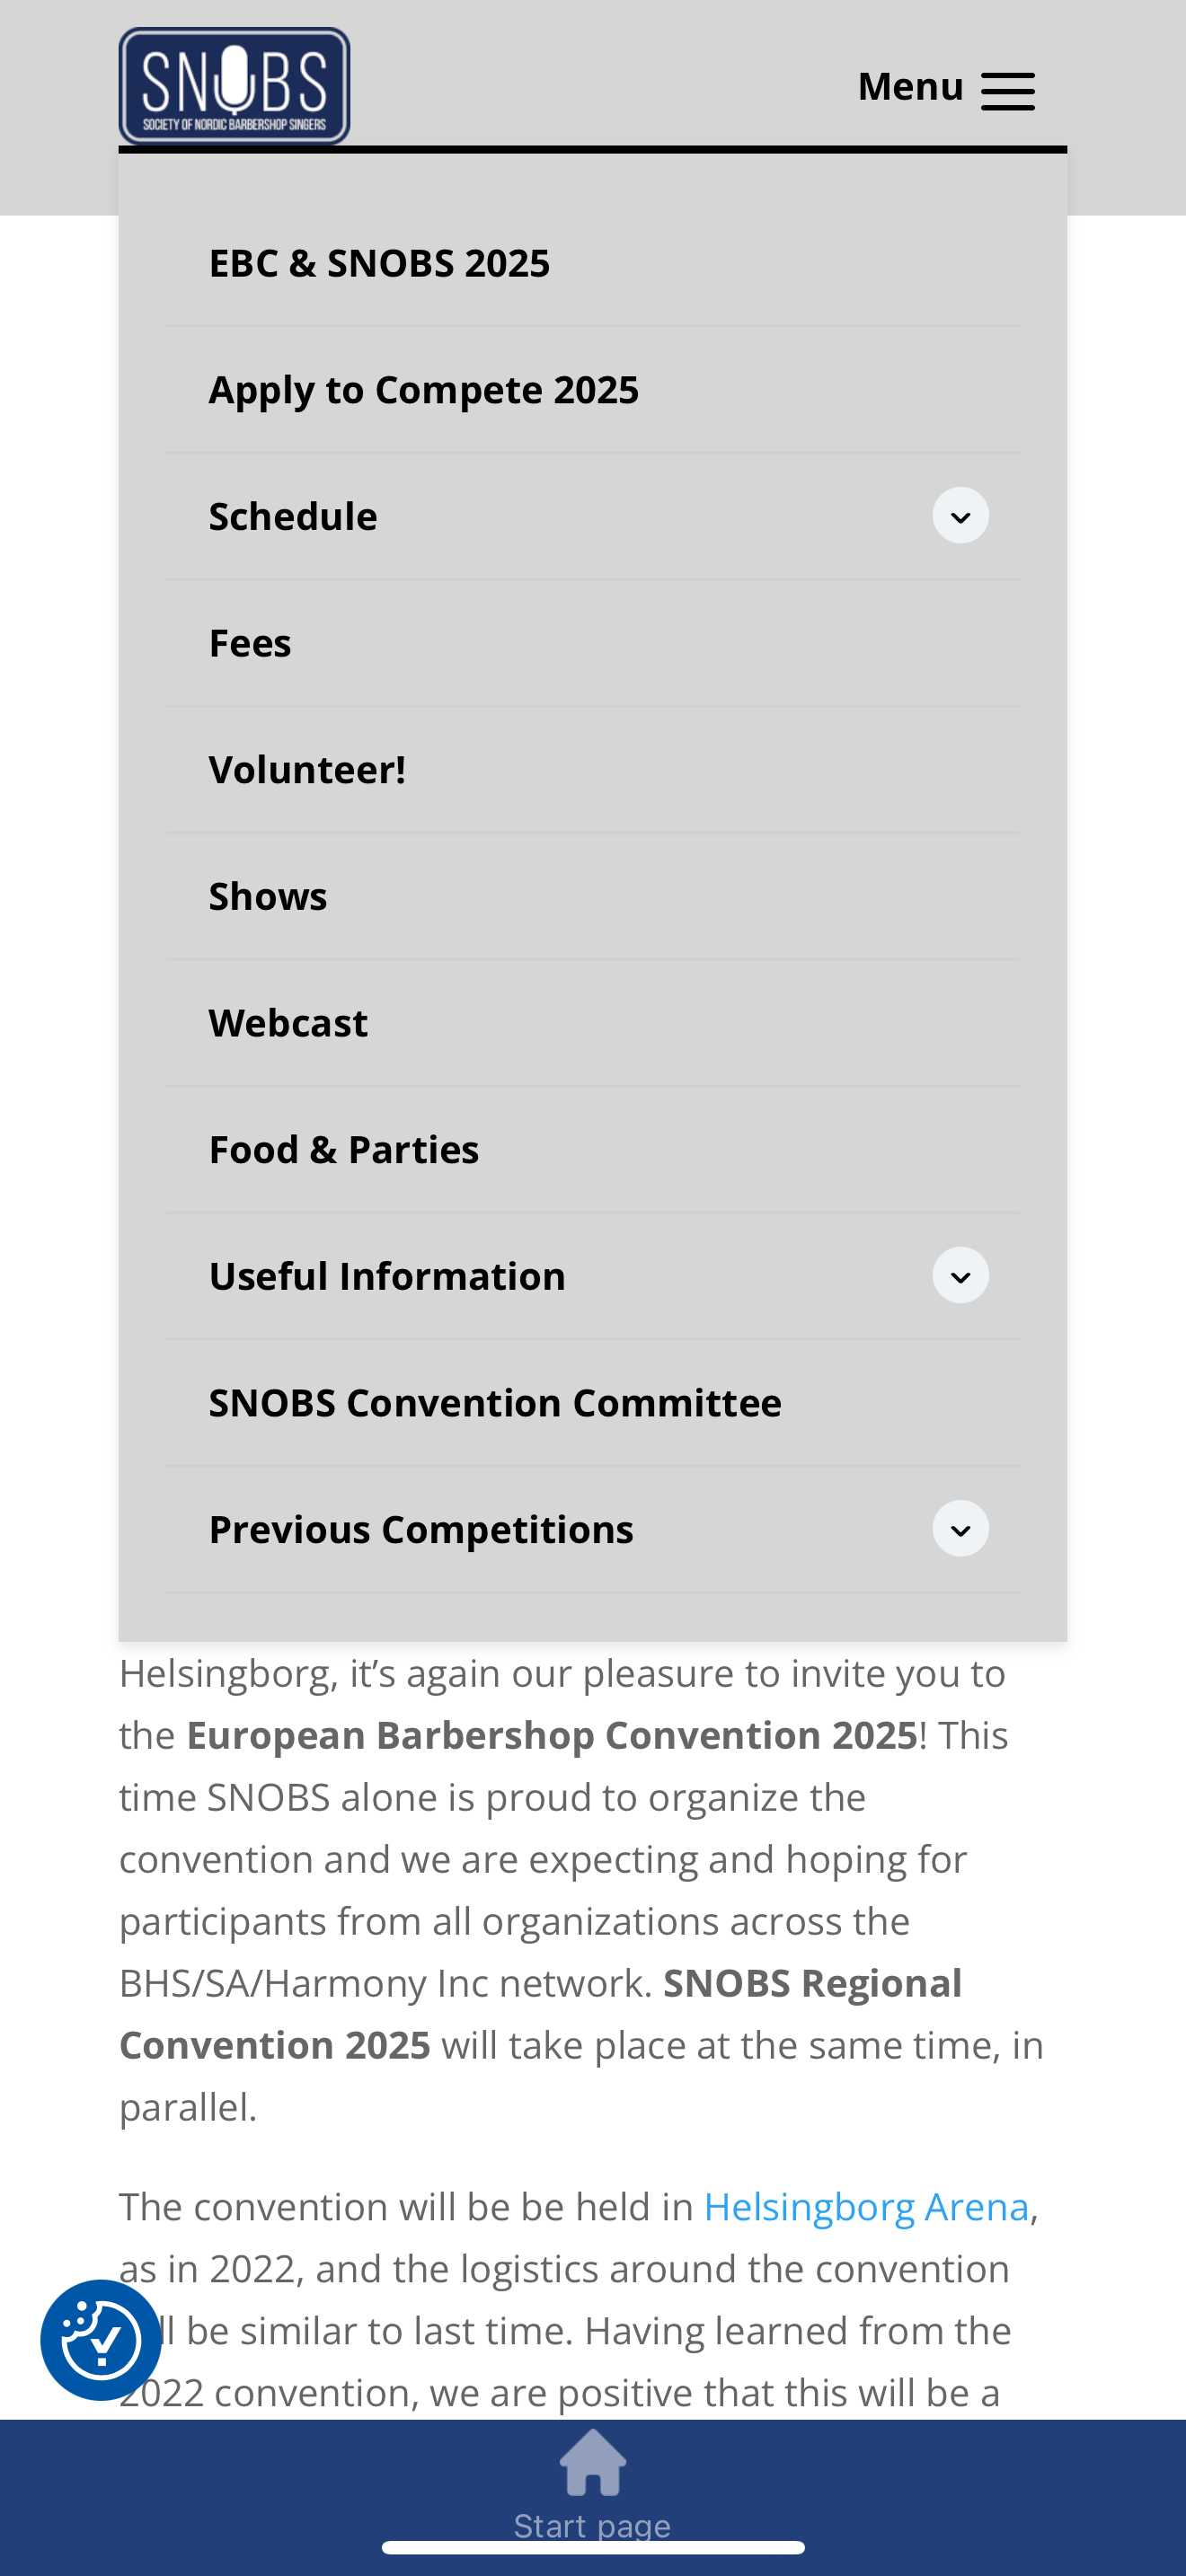Click the Schedule menu label
Image resolution: width=1186 pixels, height=2576 pixels.
(293, 516)
